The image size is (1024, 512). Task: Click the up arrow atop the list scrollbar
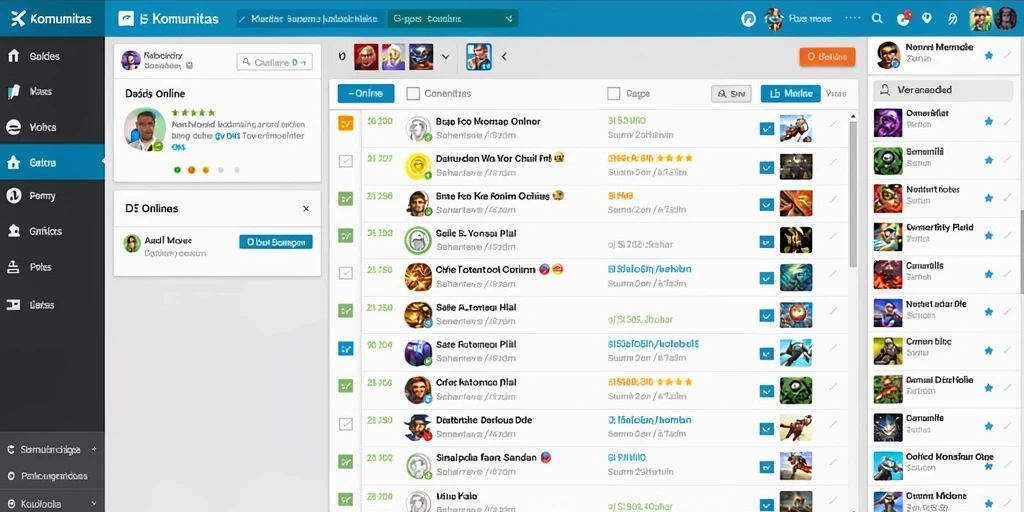[852, 117]
